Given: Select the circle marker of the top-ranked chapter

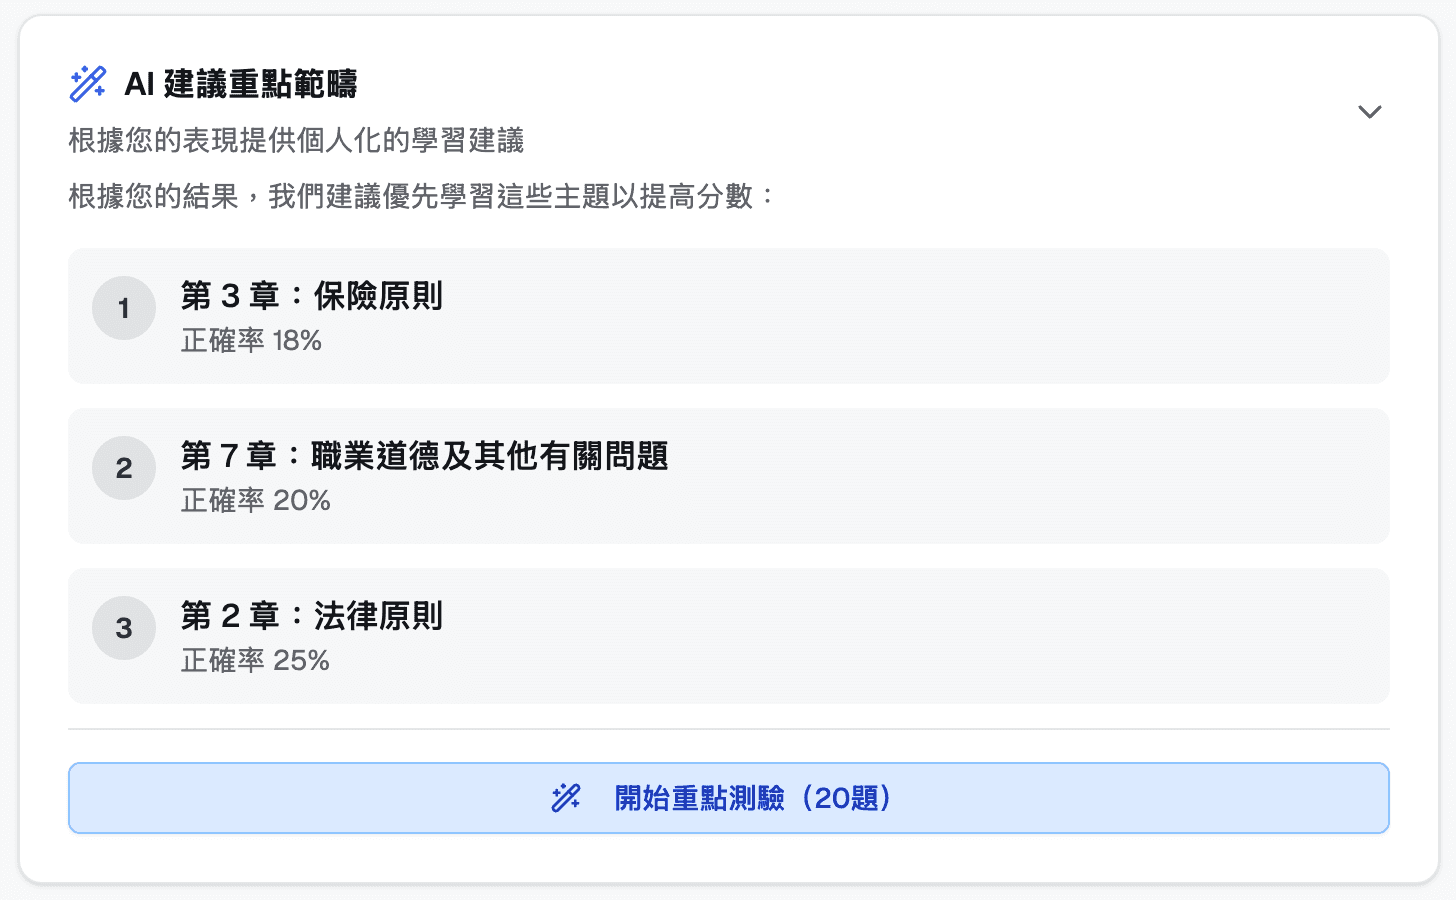Looking at the screenshot, I should pos(123,308).
